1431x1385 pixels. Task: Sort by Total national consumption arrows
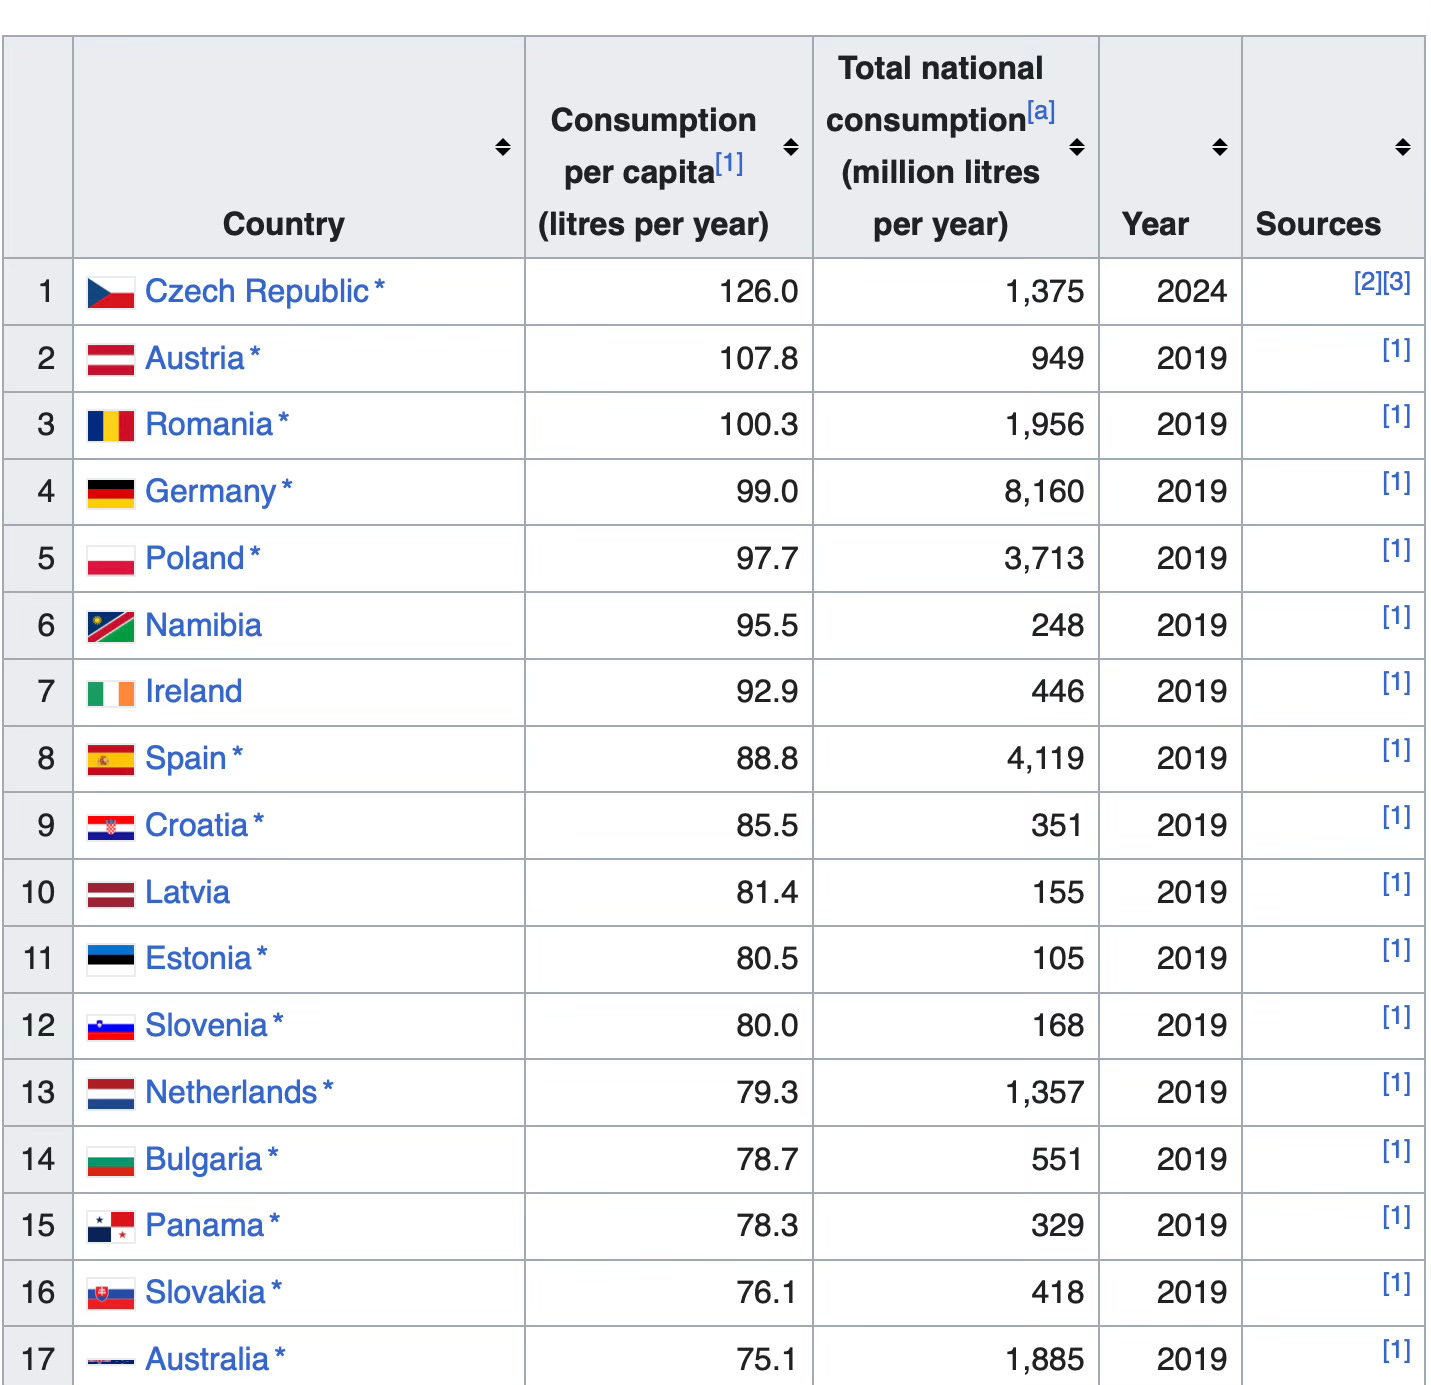(x=1077, y=147)
